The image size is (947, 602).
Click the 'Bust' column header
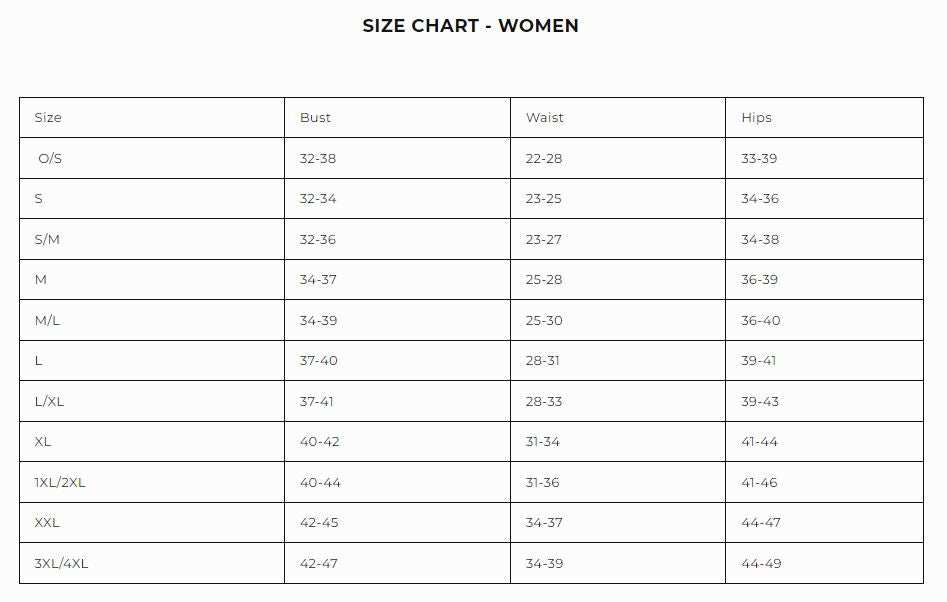click(x=315, y=118)
